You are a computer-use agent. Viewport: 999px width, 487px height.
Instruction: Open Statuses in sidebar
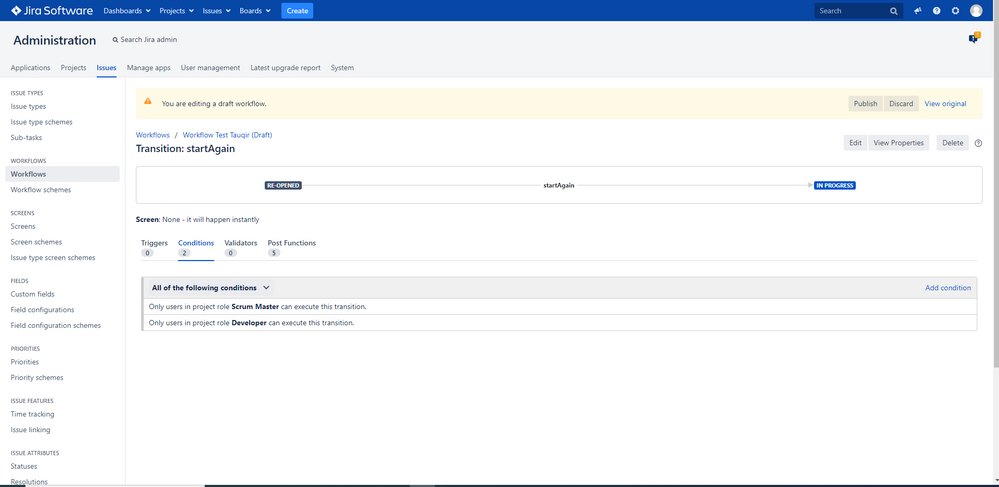24,467
